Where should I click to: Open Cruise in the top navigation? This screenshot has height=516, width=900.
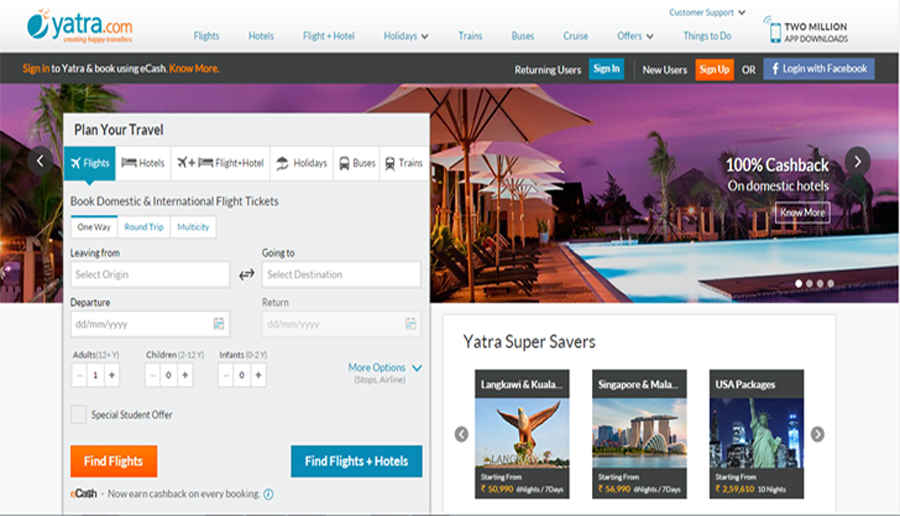click(576, 36)
